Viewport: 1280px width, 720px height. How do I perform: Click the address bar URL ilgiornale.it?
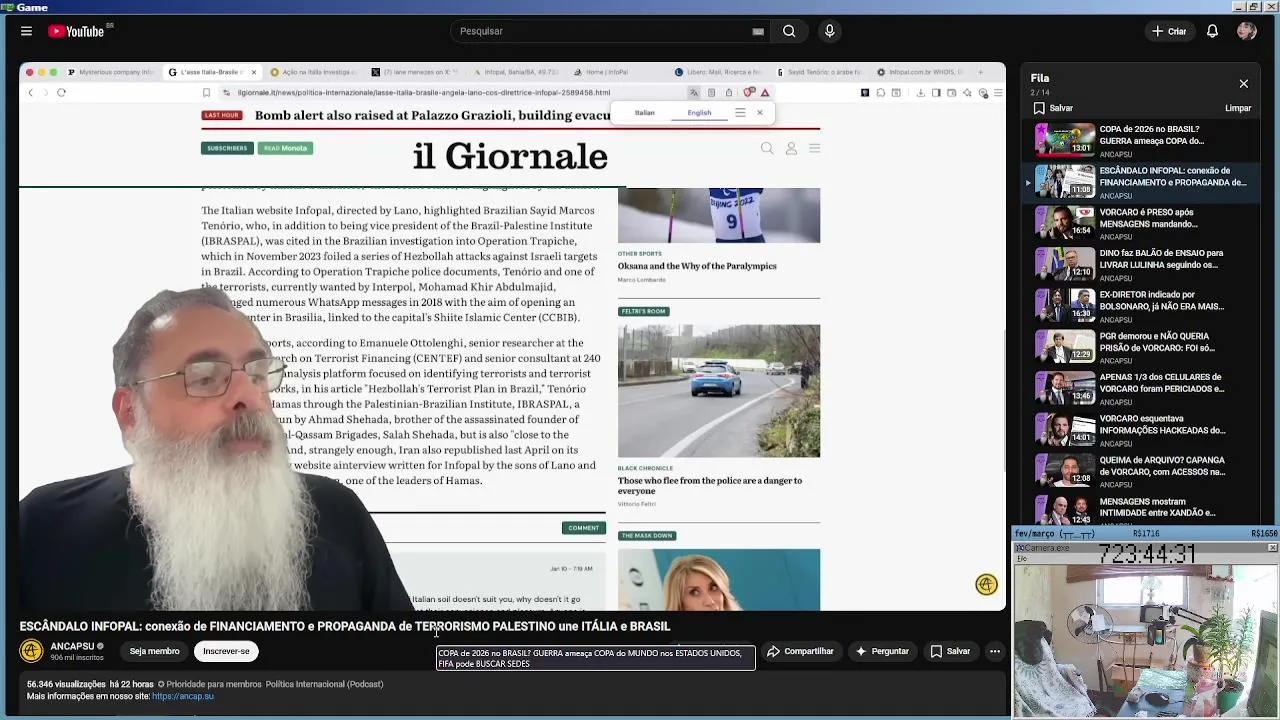coord(424,93)
